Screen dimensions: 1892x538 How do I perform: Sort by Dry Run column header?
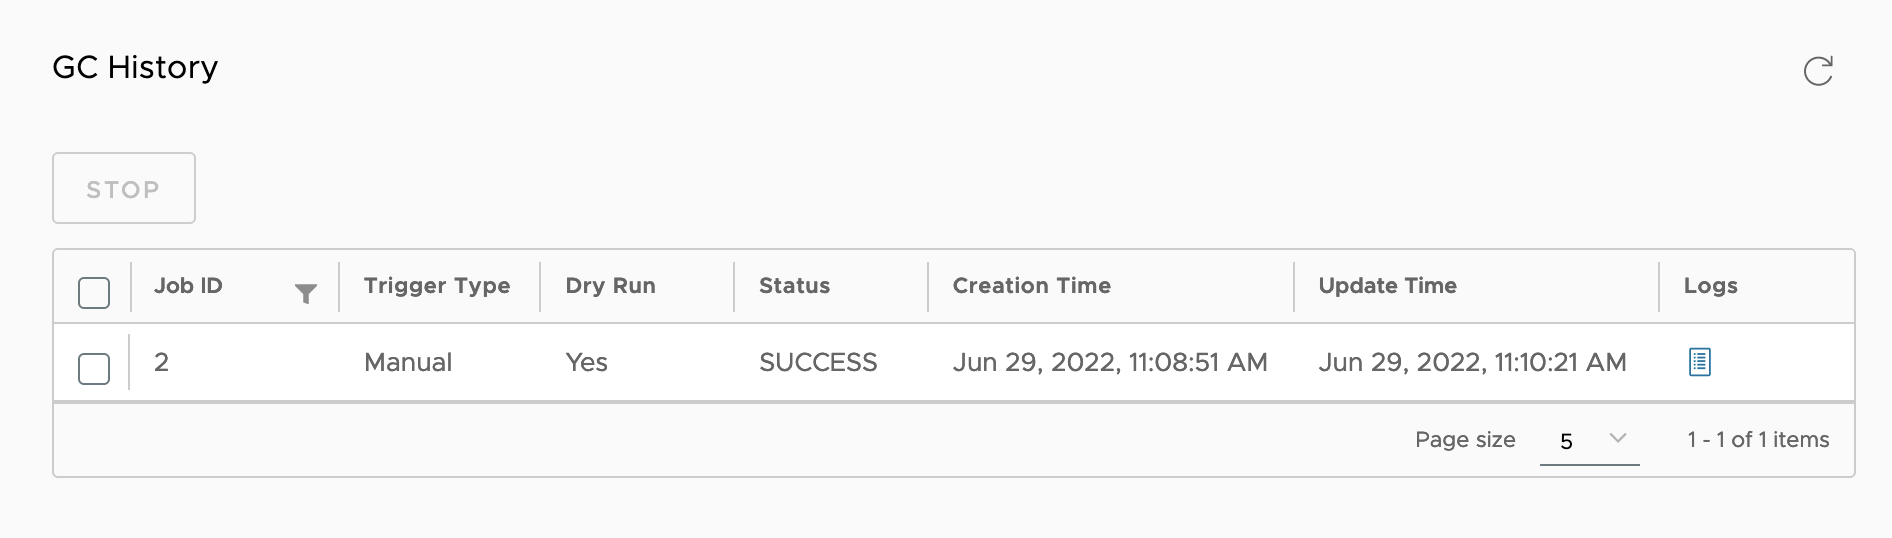click(x=610, y=286)
